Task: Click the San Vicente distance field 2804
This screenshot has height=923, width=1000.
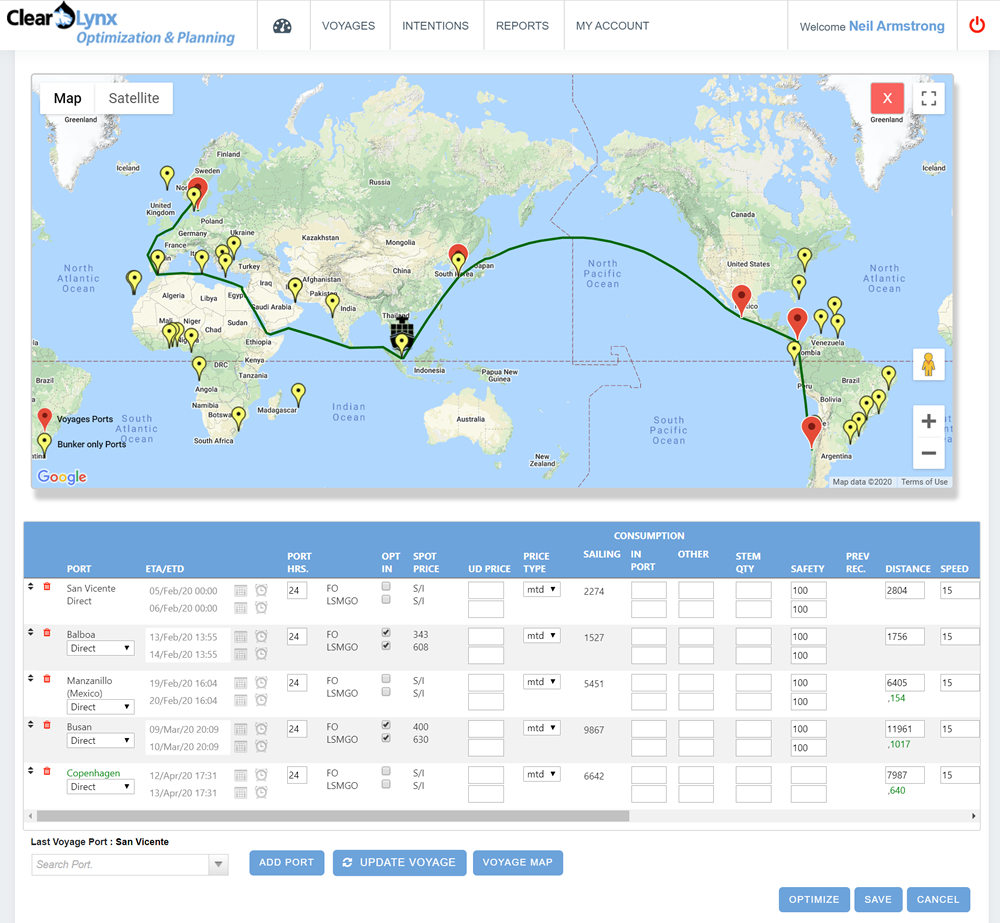Action: (x=904, y=590)
